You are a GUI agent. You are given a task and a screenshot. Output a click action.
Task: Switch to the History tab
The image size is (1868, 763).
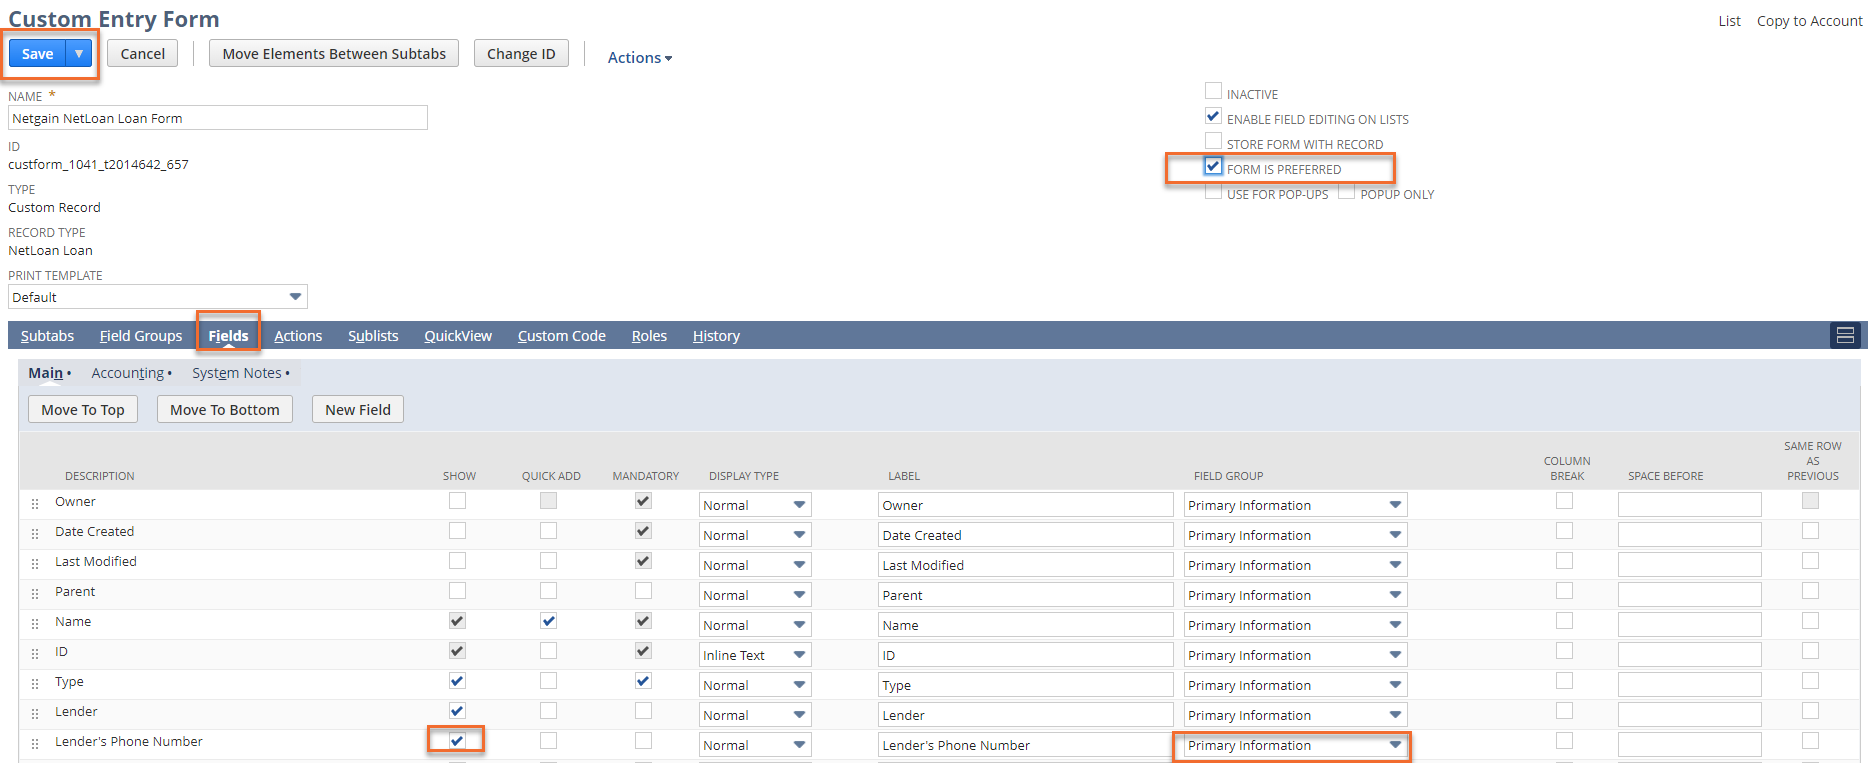click(x=716, y=336)
